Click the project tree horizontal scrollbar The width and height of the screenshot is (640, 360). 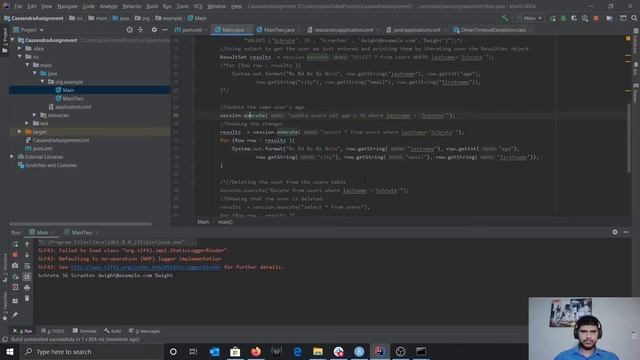pos(80,224)
